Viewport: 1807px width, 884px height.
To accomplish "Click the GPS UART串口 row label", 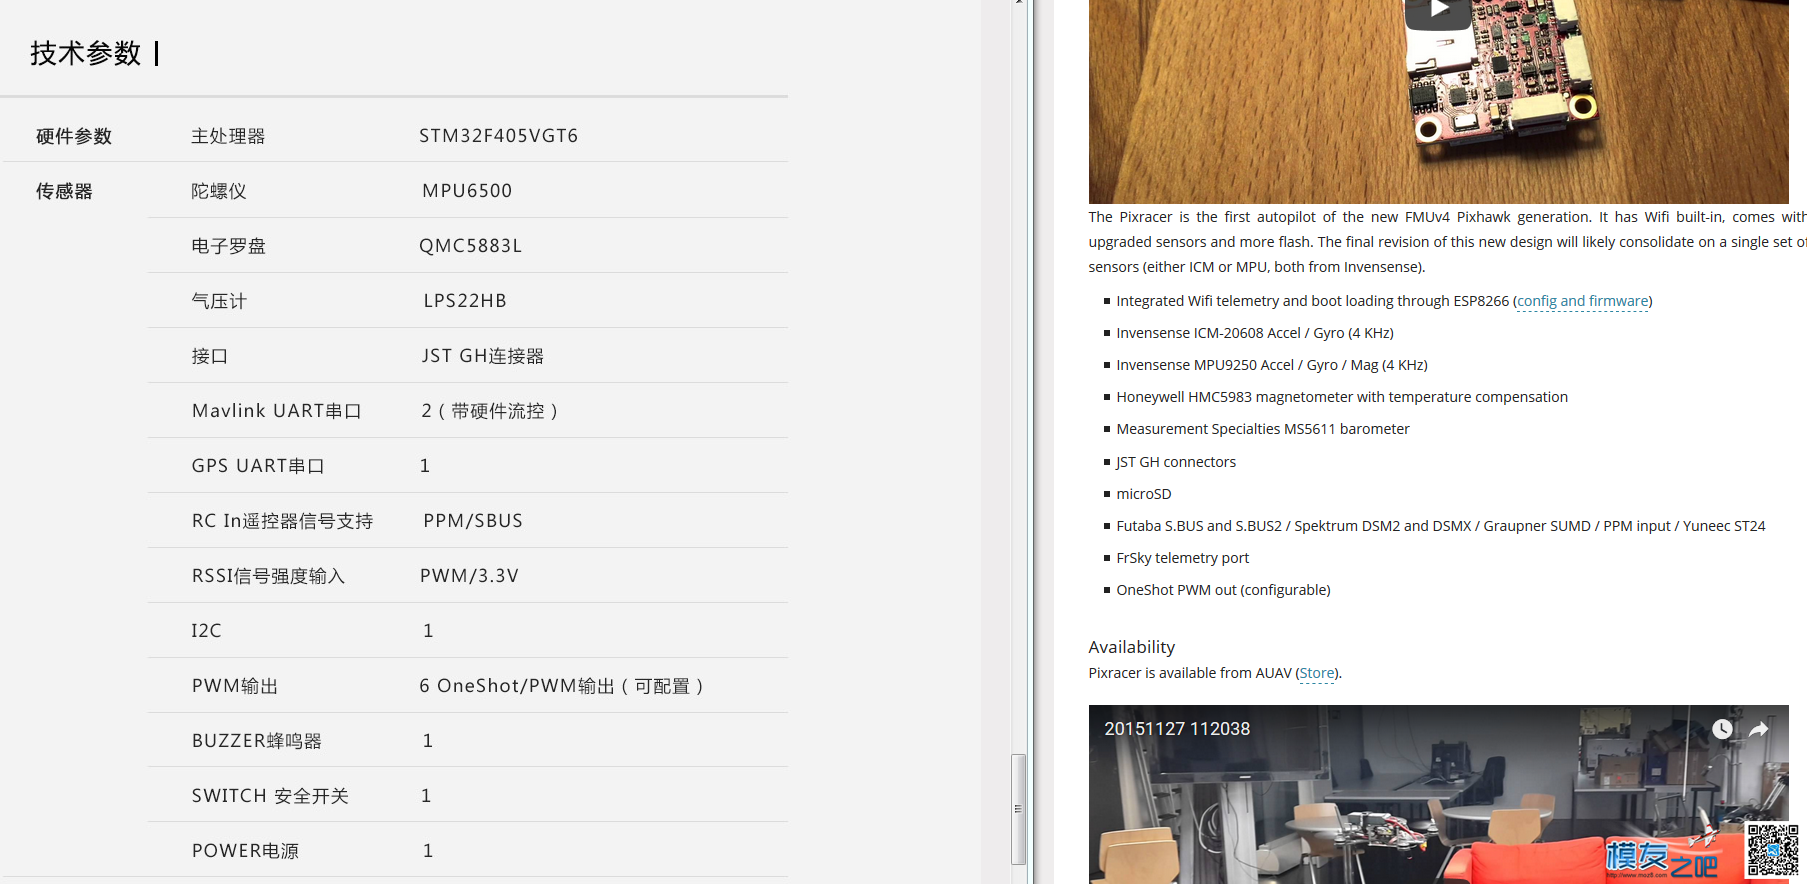I will 258,466.
